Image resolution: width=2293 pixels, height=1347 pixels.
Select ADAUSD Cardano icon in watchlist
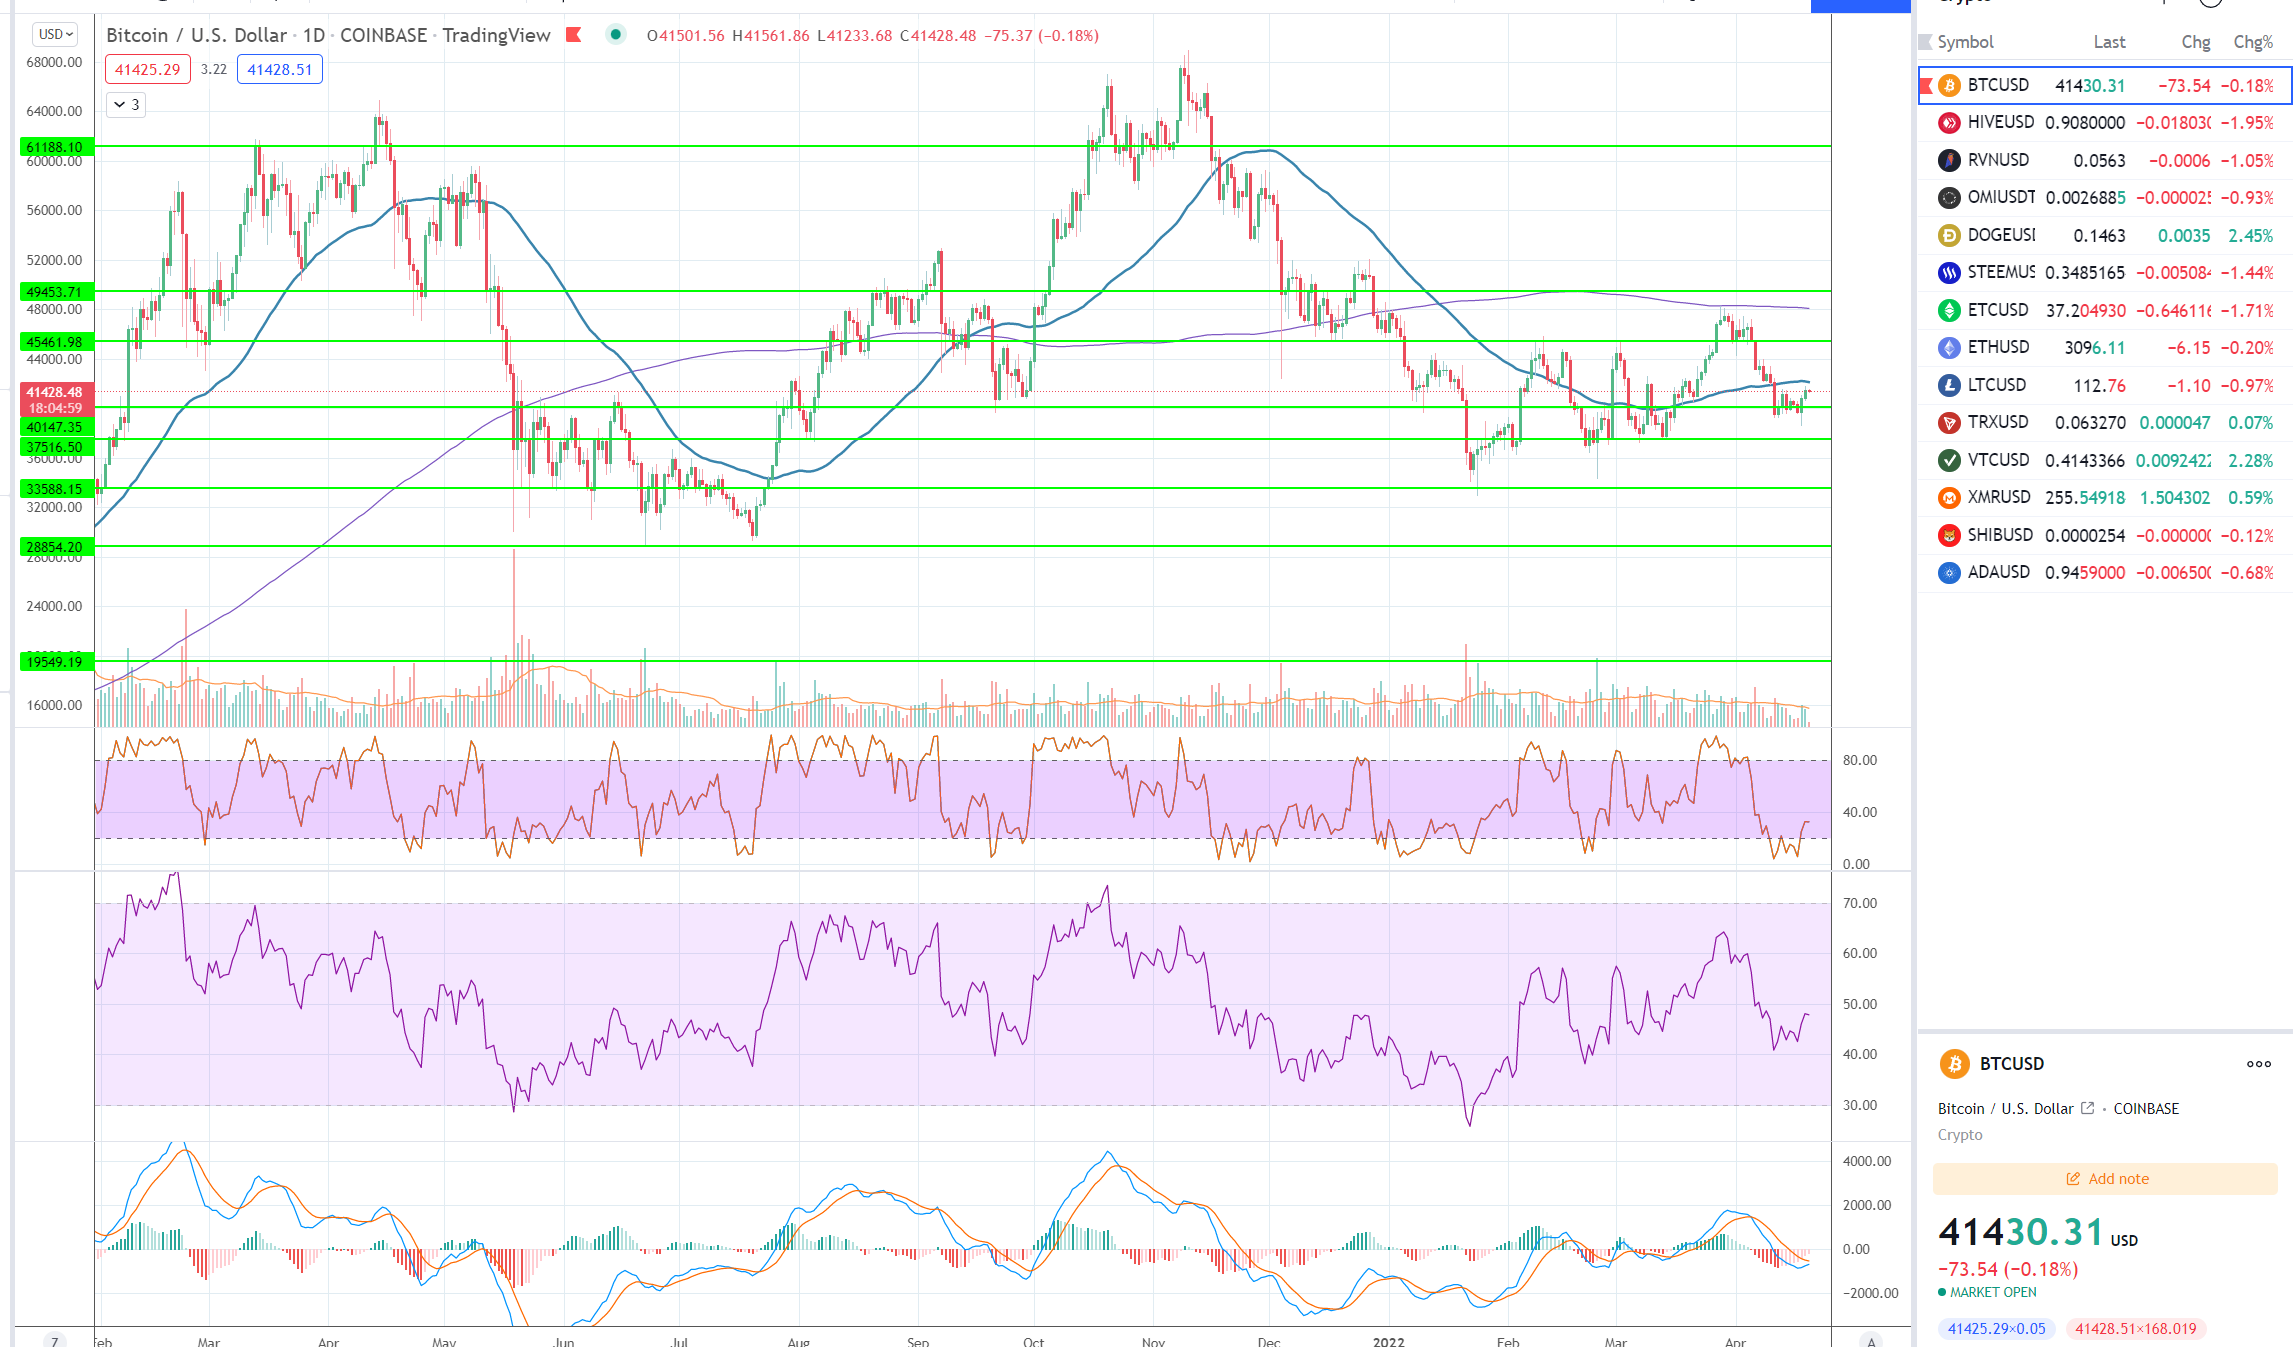[x=1949, y=573]
